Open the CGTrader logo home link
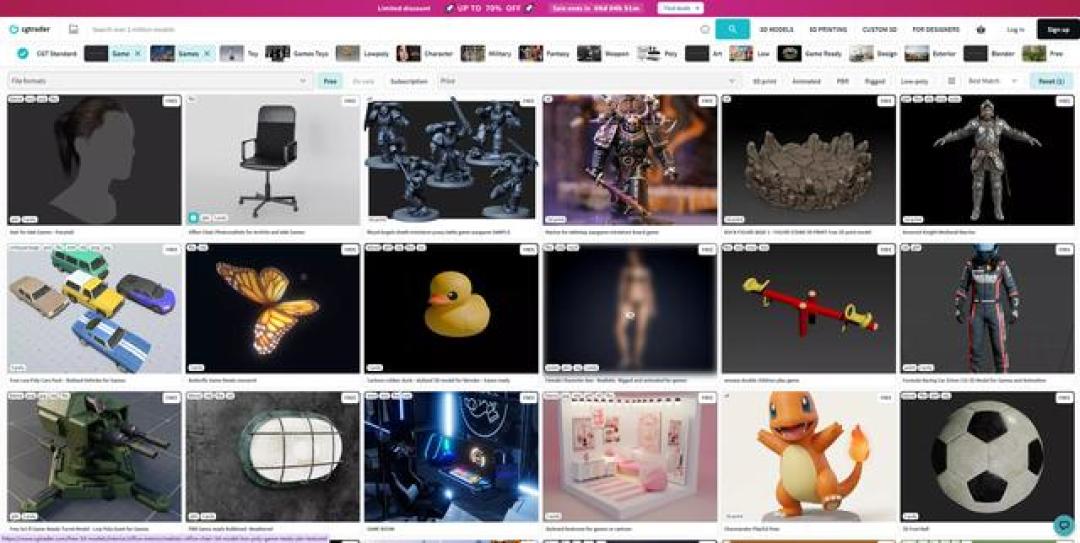 click(30, 30)
